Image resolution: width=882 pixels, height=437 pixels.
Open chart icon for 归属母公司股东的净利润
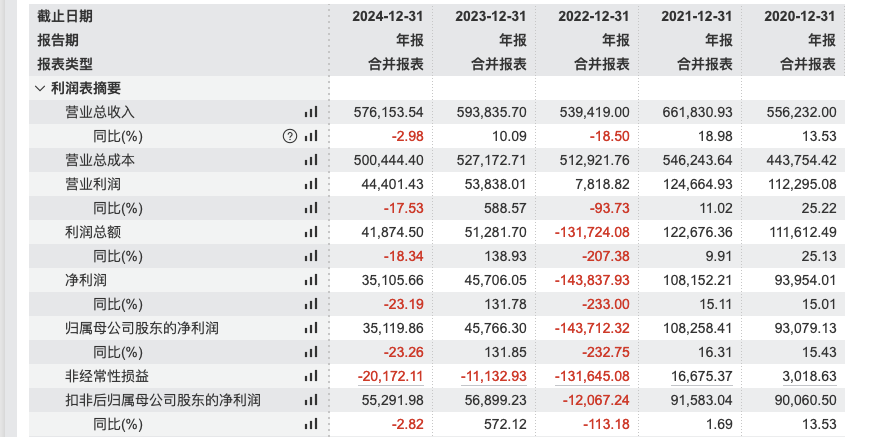pyautogui.click(x=311, y=328)
